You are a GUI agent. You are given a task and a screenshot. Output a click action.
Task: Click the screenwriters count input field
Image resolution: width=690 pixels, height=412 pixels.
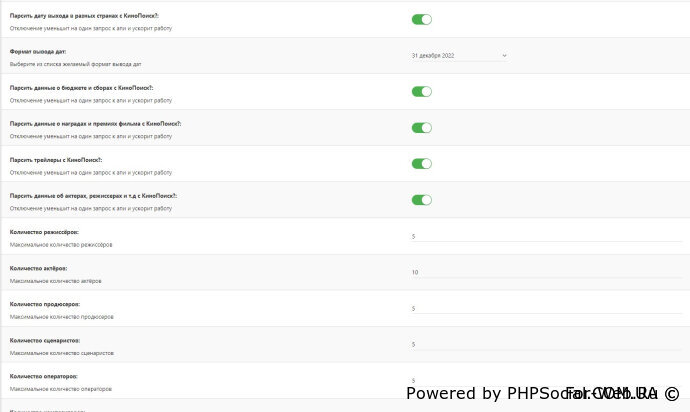coord(545,344)
